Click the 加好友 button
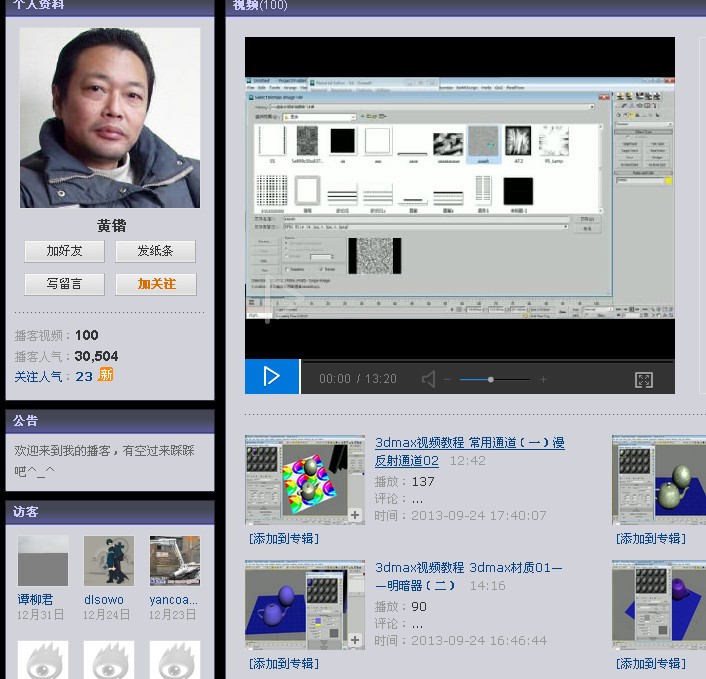The image size is (706, 679). point(64,251)
